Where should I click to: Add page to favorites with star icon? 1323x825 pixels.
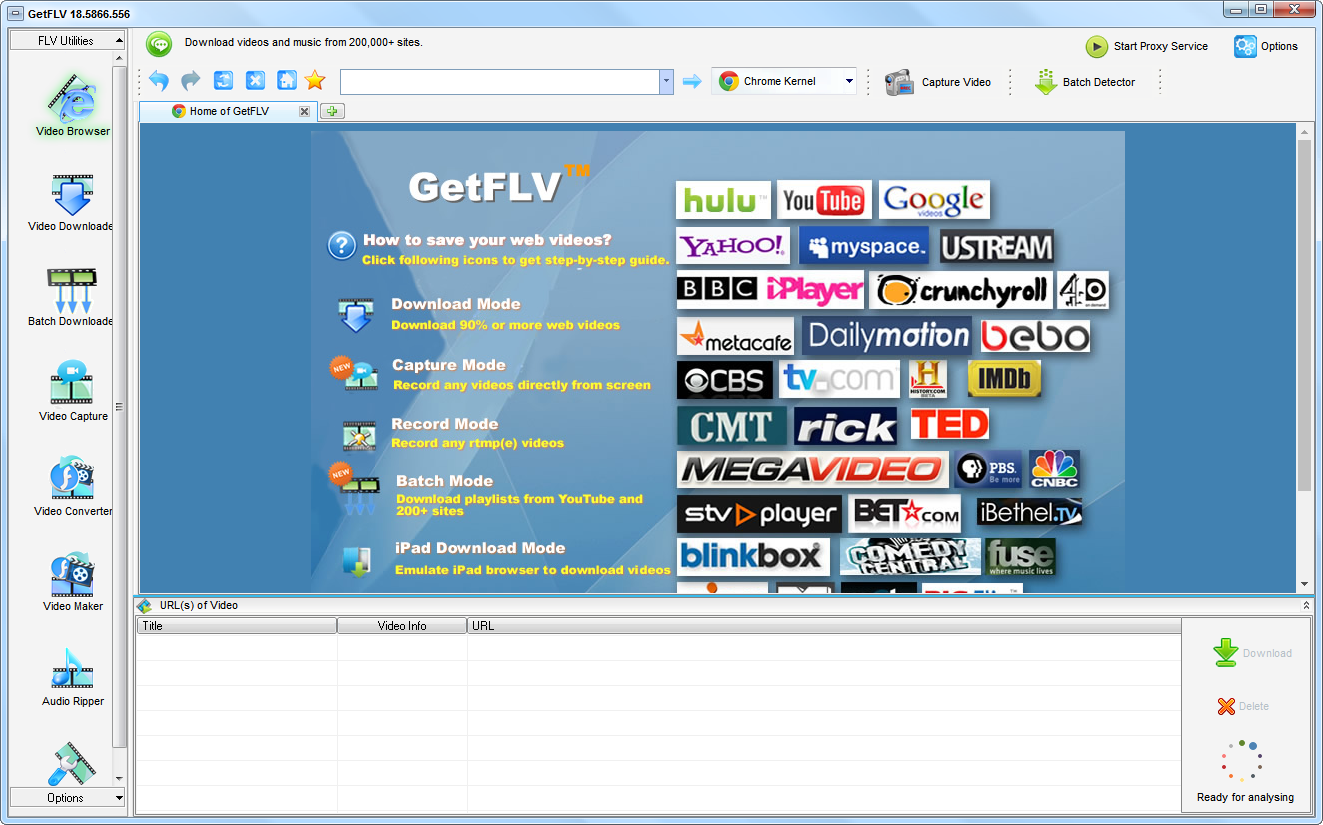pos(315,81)
